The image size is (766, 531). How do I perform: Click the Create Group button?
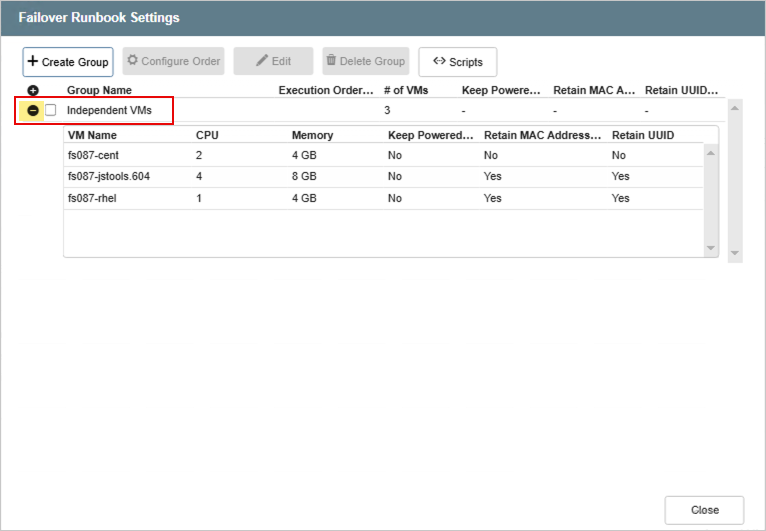point(67,62)
